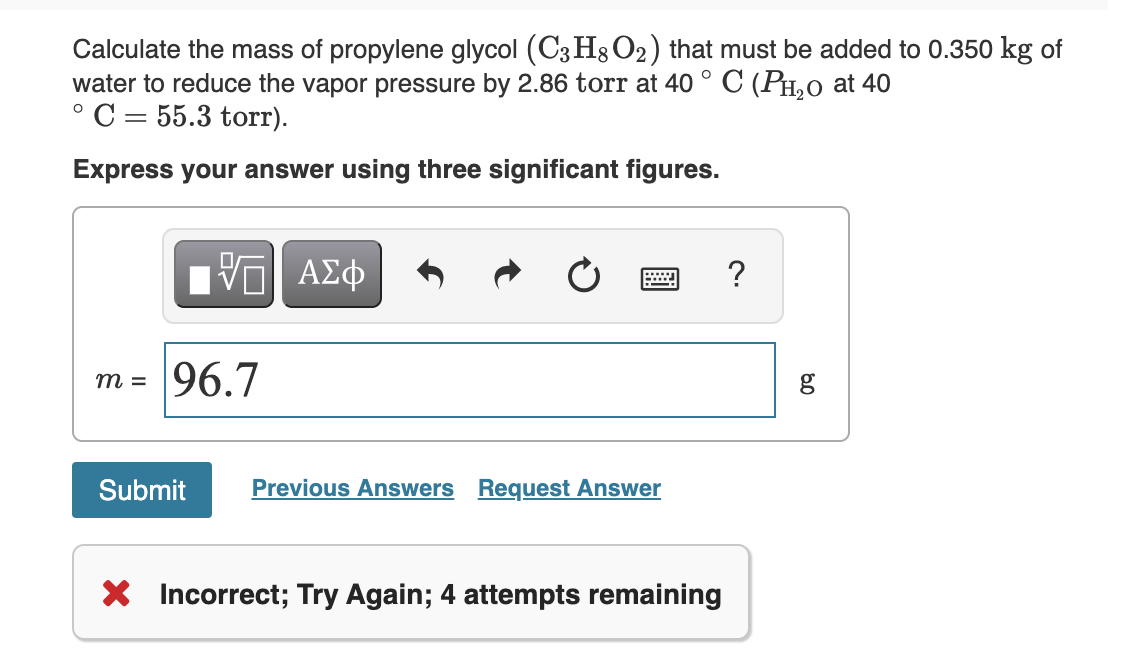Viewport: 1124px width, 668px height.
Task: Submit the answer 96.7
Action: pyautogui.click(x=141, y=490)
